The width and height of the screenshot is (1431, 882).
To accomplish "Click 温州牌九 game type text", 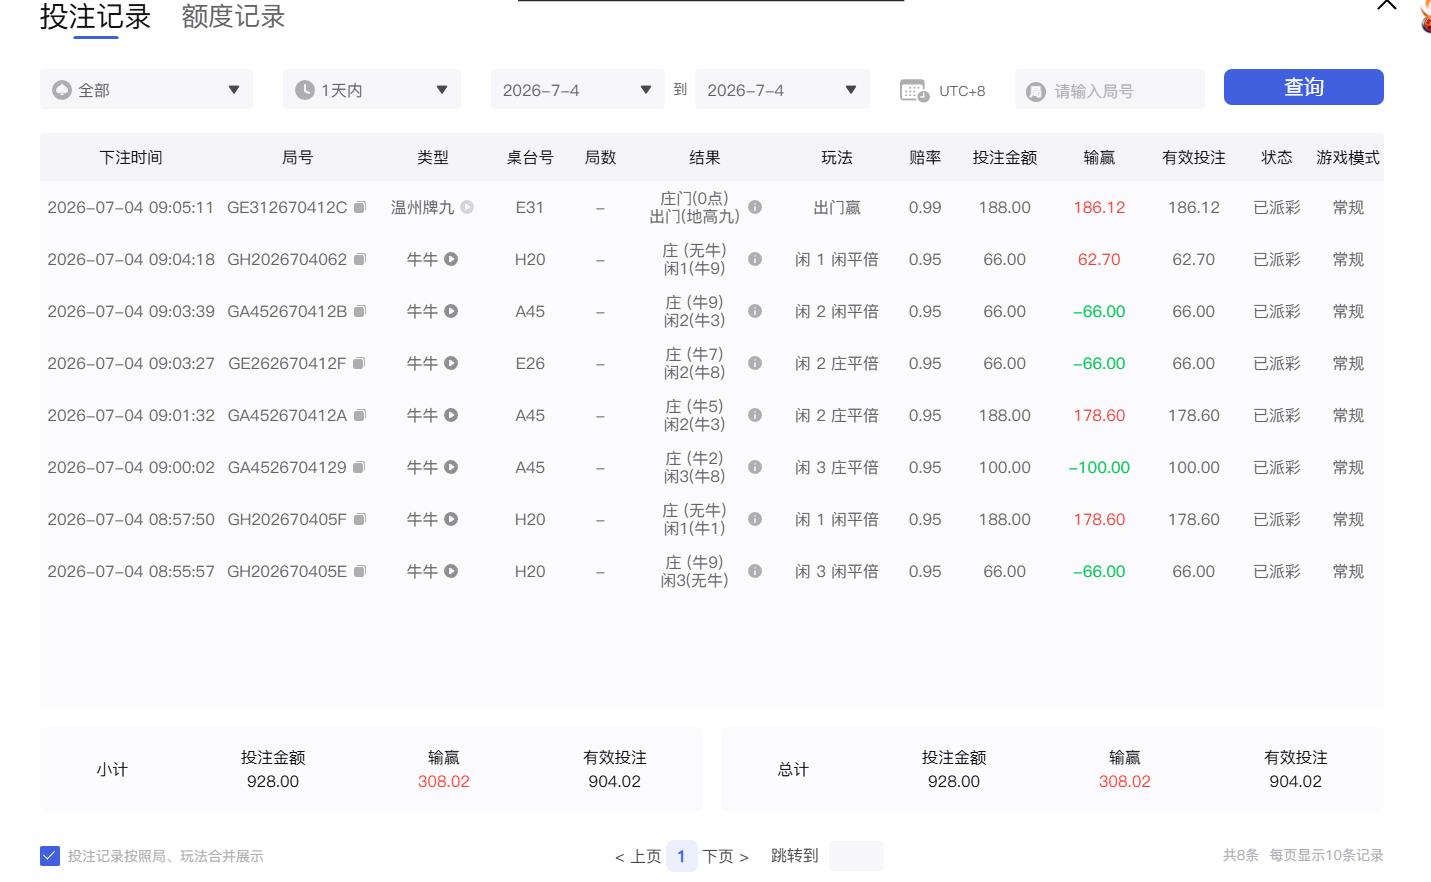I will (423, 207).
